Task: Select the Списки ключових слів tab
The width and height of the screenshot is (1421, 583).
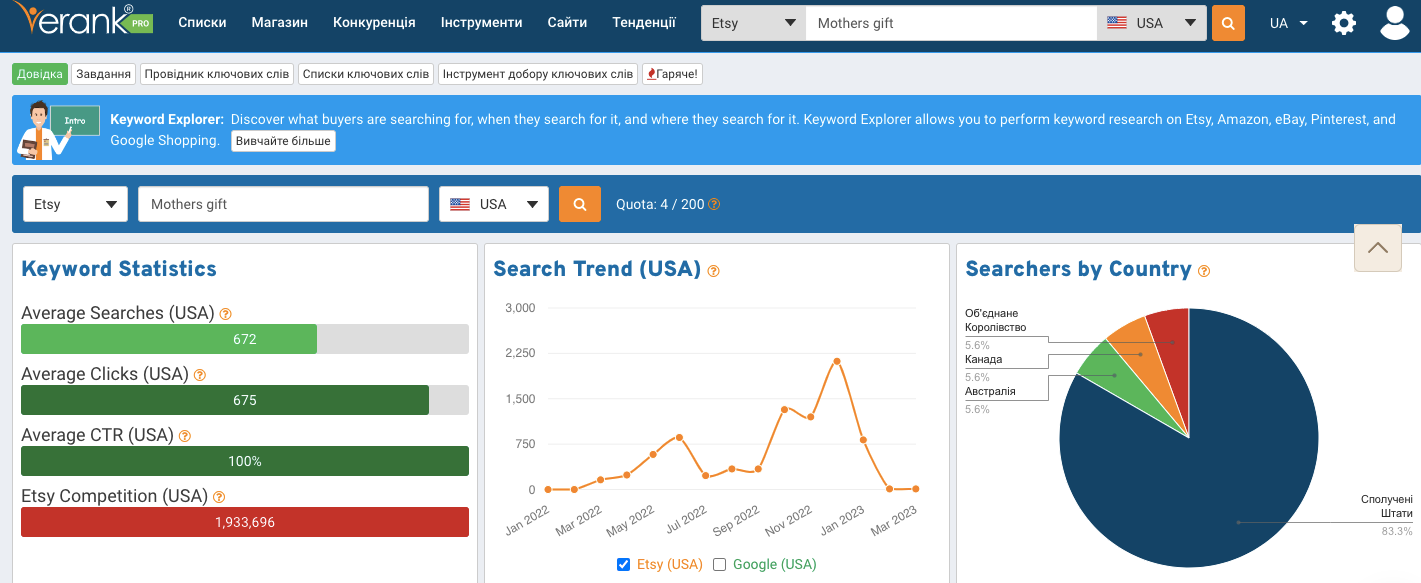Action: (366, 74)
